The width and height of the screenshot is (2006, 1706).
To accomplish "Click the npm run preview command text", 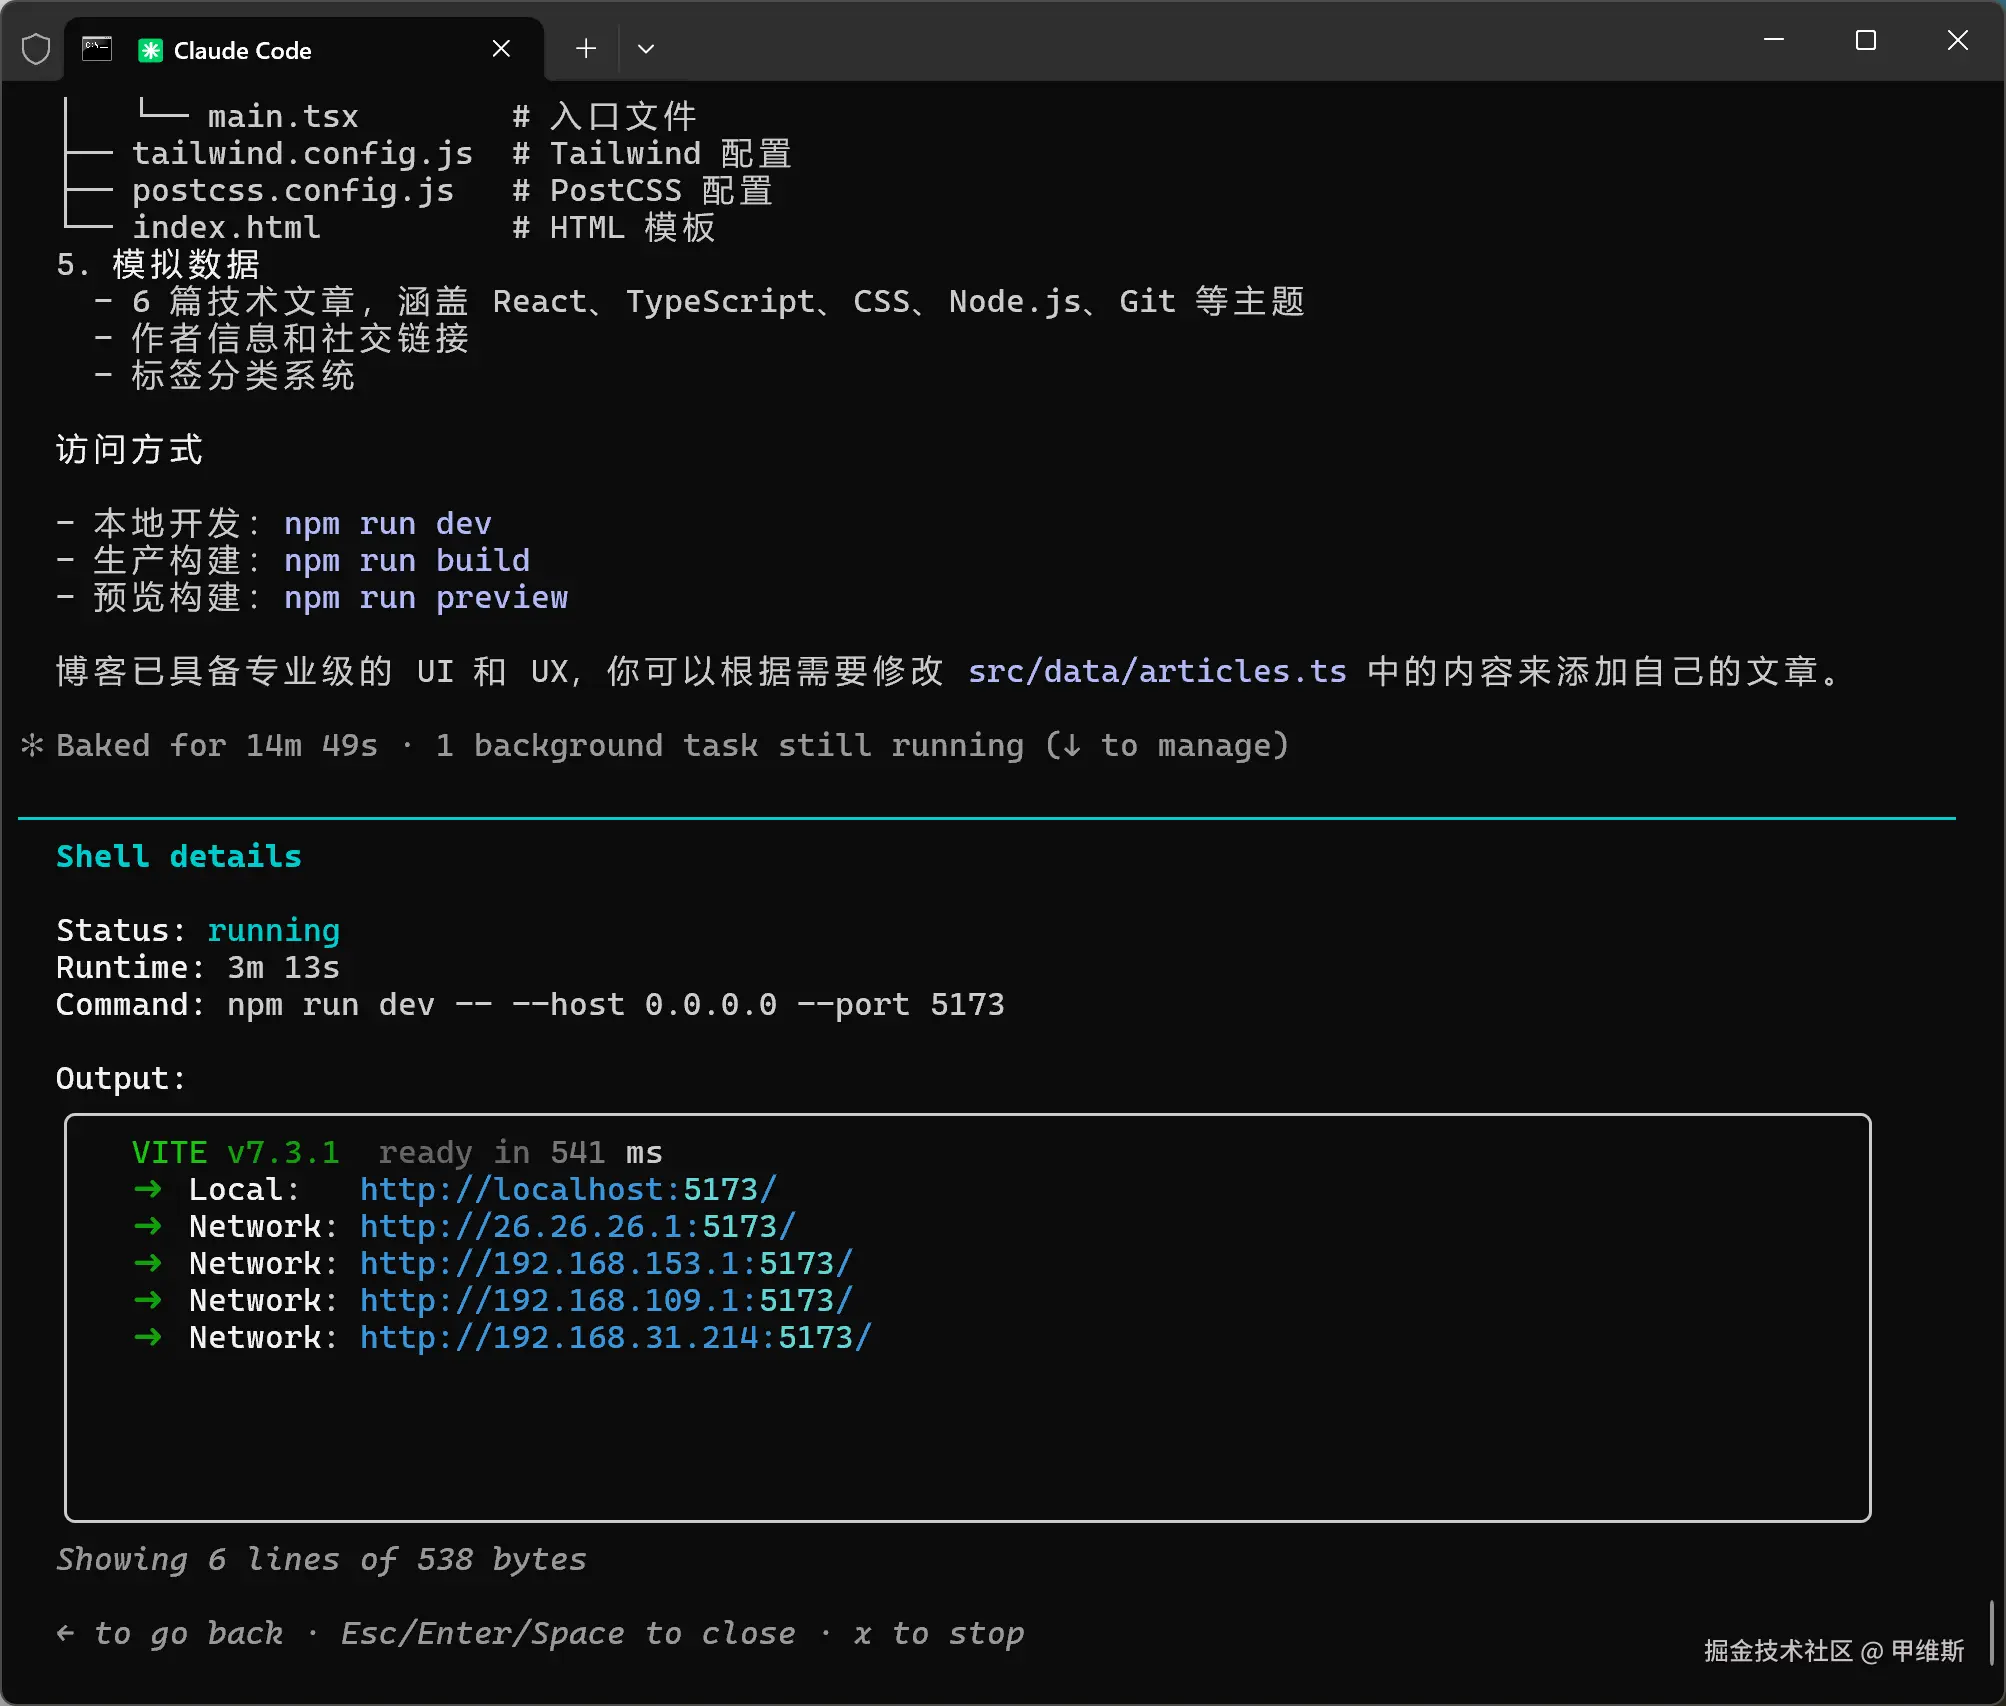I will pyautogui.click(x=425, y=597).
